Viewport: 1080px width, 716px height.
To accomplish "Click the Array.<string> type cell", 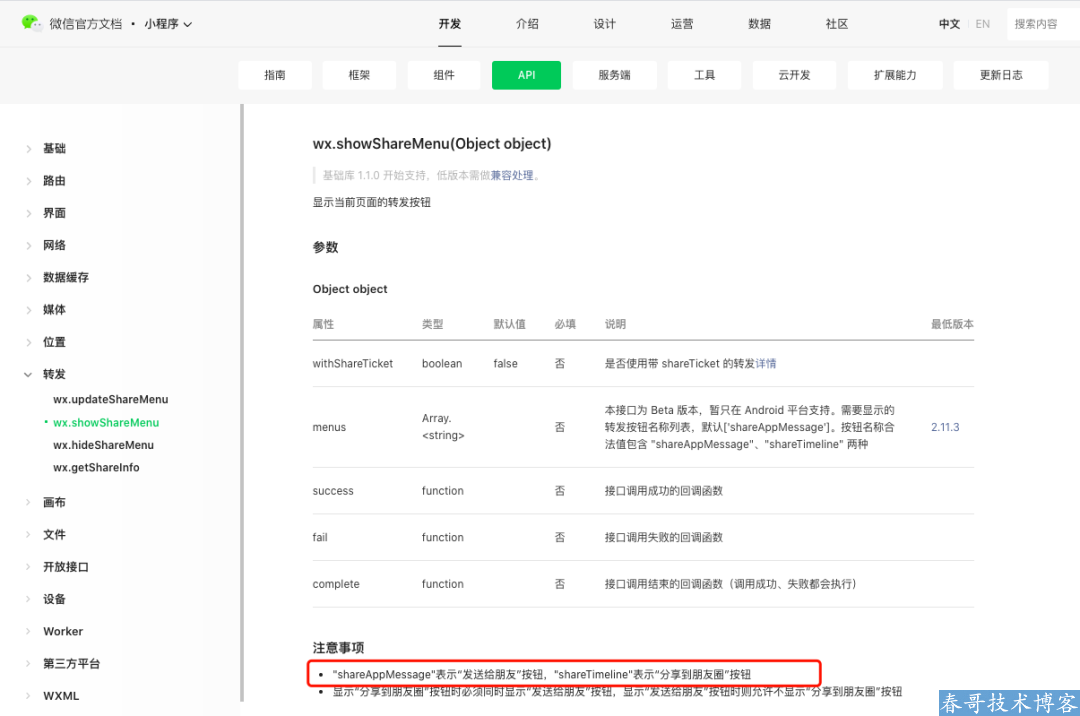I will click(x=443, y=427).
